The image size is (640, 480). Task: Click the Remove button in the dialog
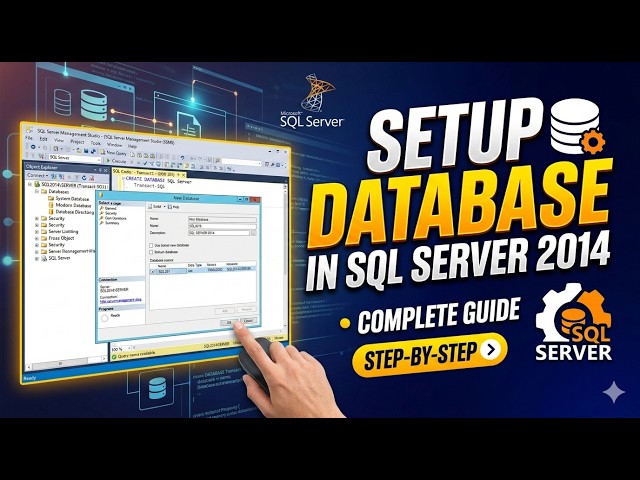[246, 309]
